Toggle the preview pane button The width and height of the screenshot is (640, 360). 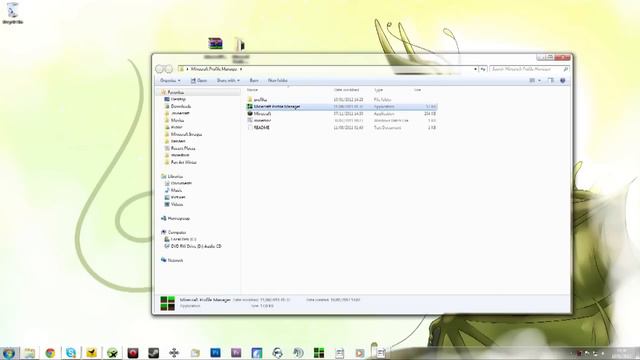tap(551, 81)
